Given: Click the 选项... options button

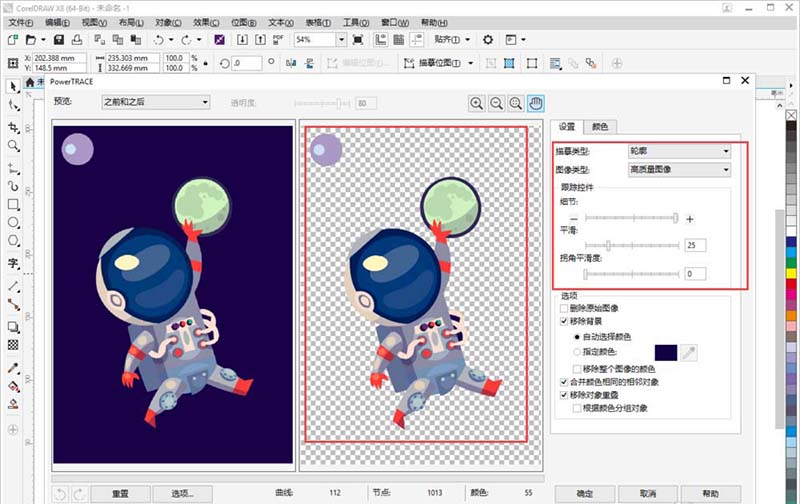Looking at the screenshot, I should [182, 493].
